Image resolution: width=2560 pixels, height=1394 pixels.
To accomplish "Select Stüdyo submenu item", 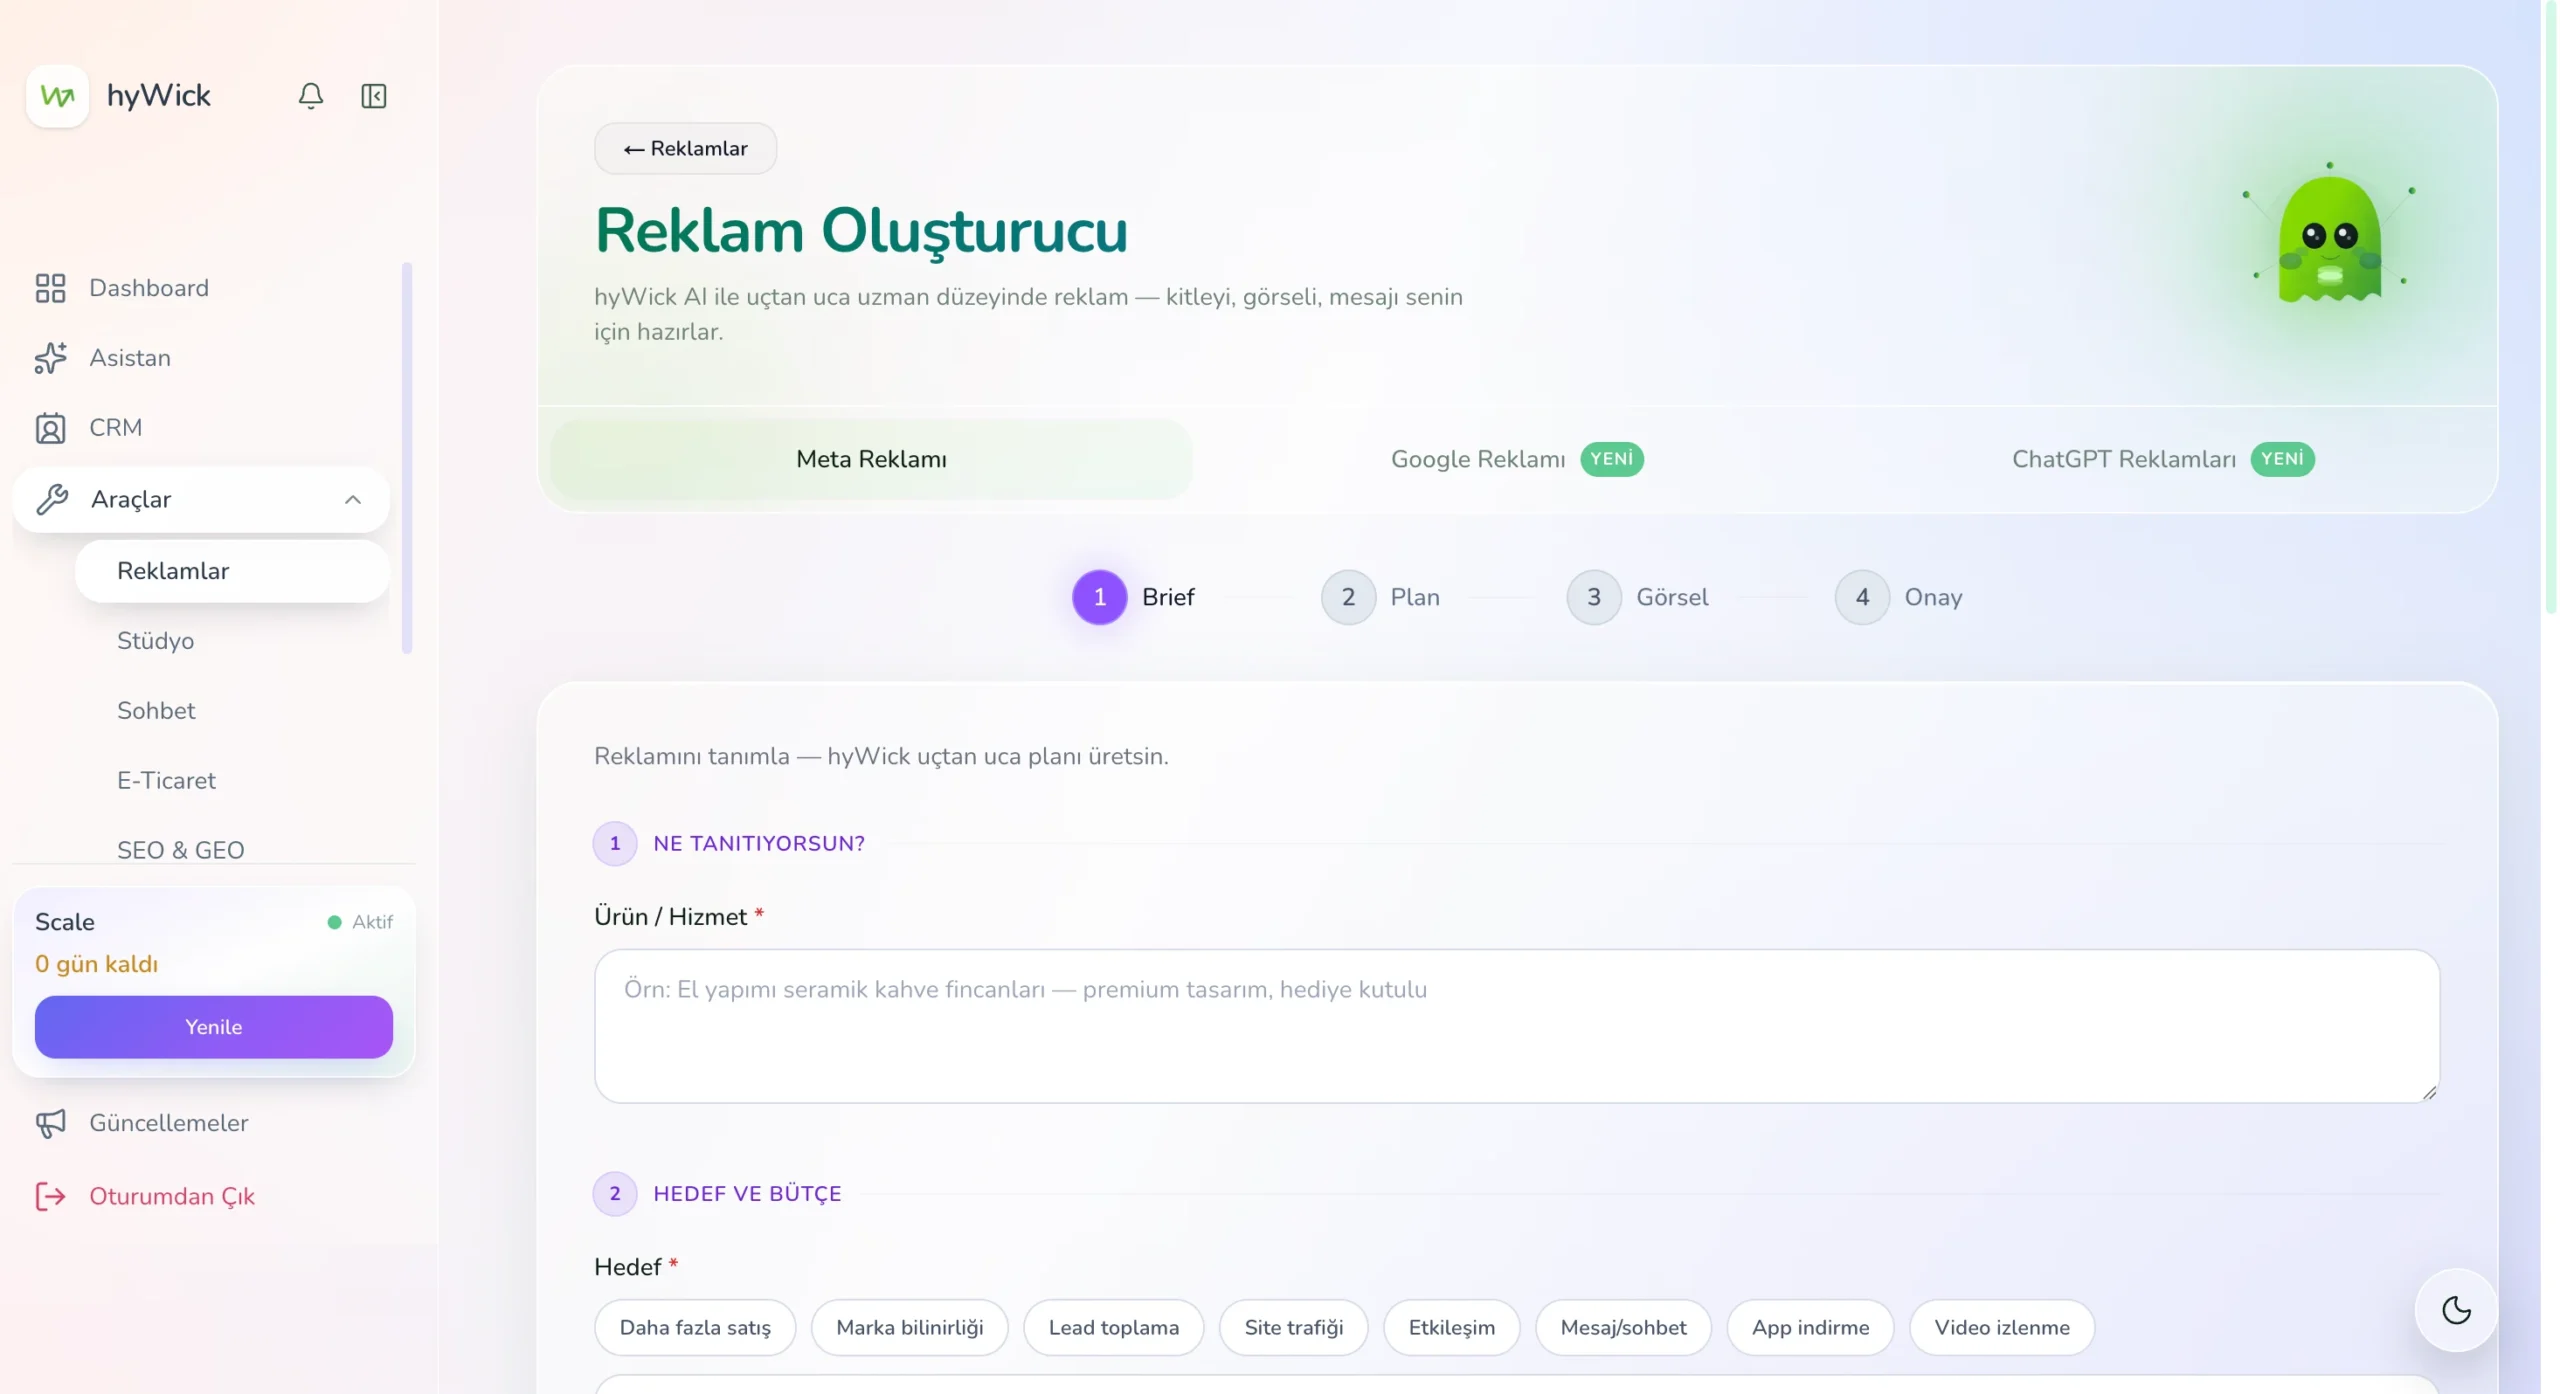I will pyautogui.click(x=232, y=641).
